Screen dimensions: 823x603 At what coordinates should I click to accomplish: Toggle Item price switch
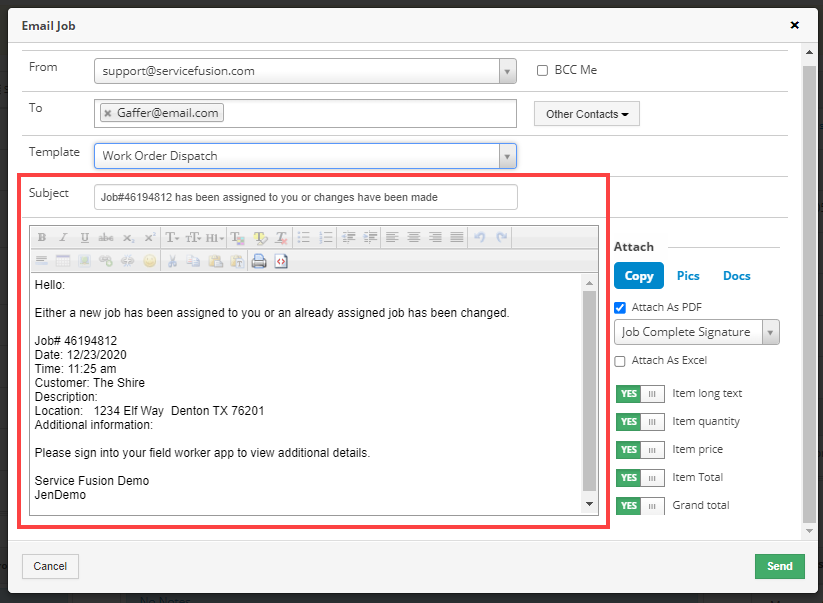click(640, 450)
